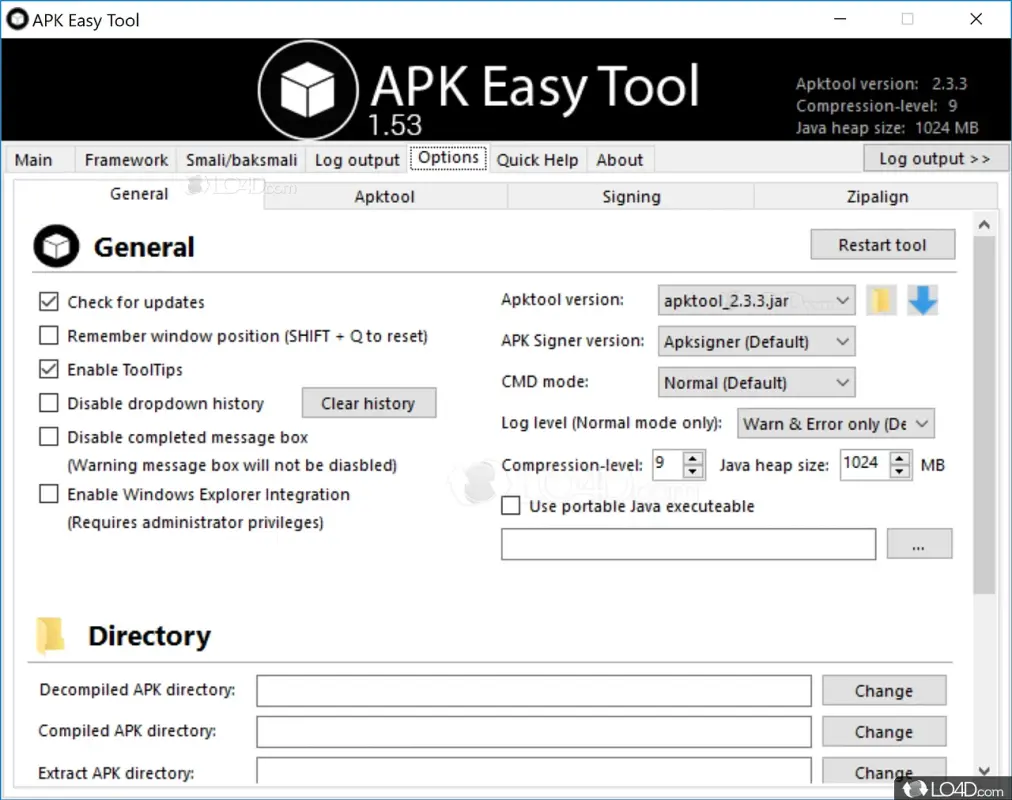This screenshot has height=800, width=1012.
Task: Click the Decompiled APK directory field
Action: click(x=534, y=691)
